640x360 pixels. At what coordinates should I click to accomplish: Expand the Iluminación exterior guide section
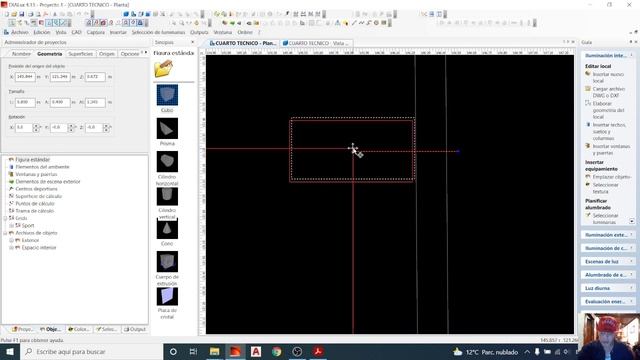[x=607, y=235]
